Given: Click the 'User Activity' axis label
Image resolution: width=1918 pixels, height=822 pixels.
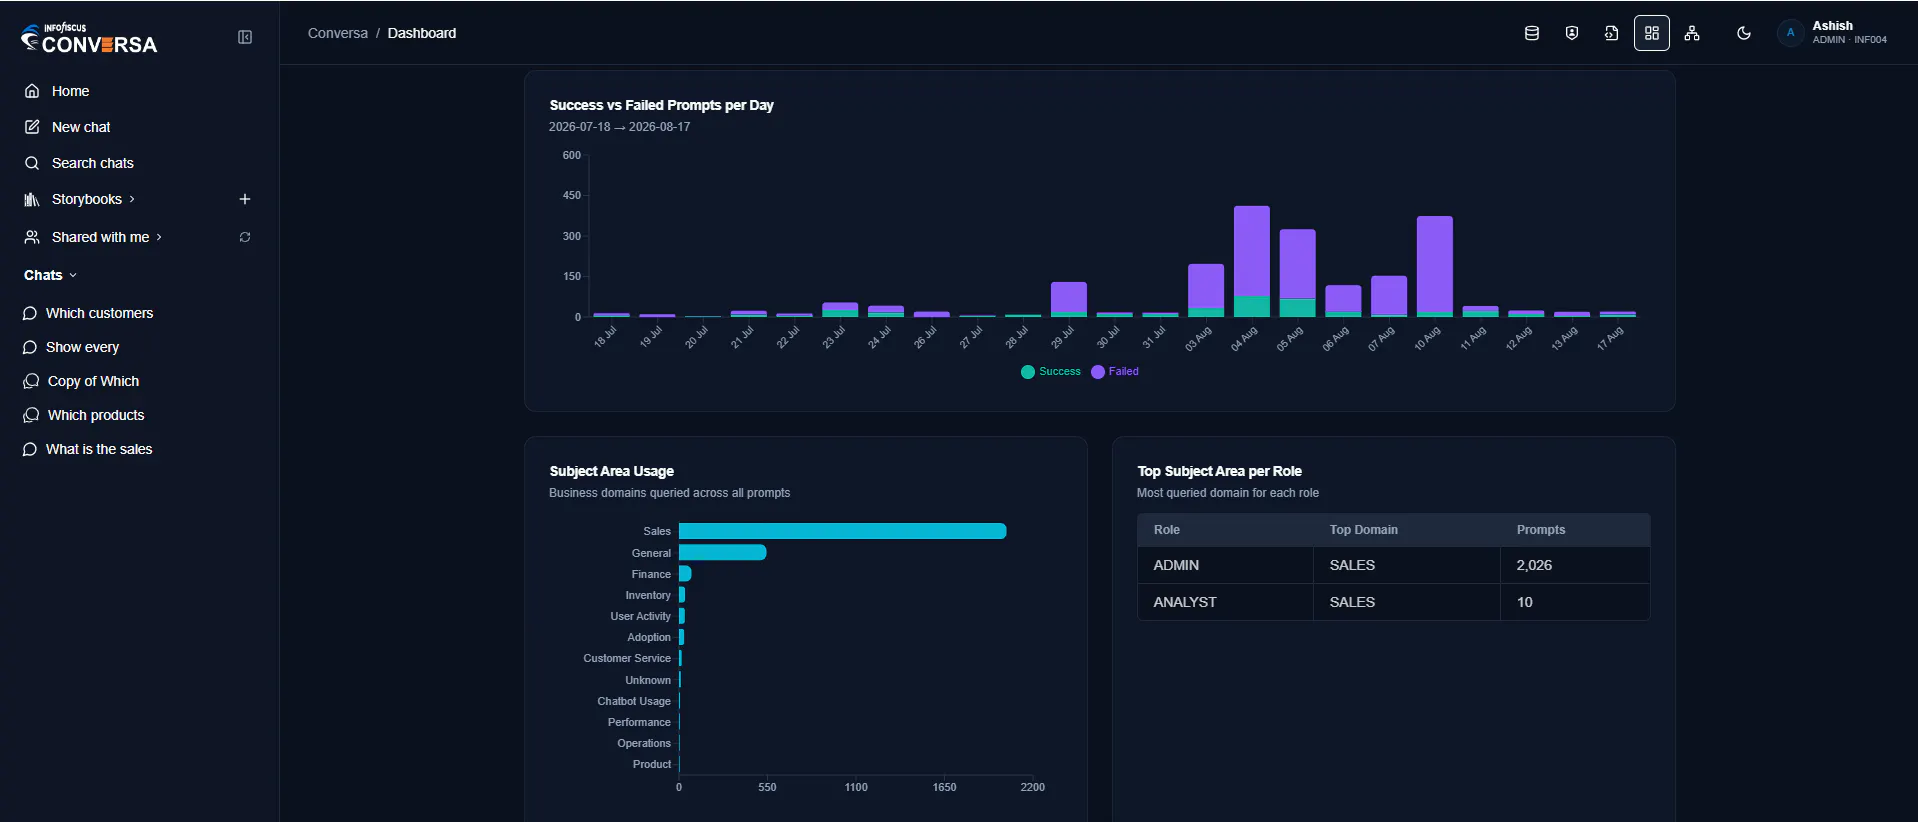Looking at the screenshot, I should [640, 616].
